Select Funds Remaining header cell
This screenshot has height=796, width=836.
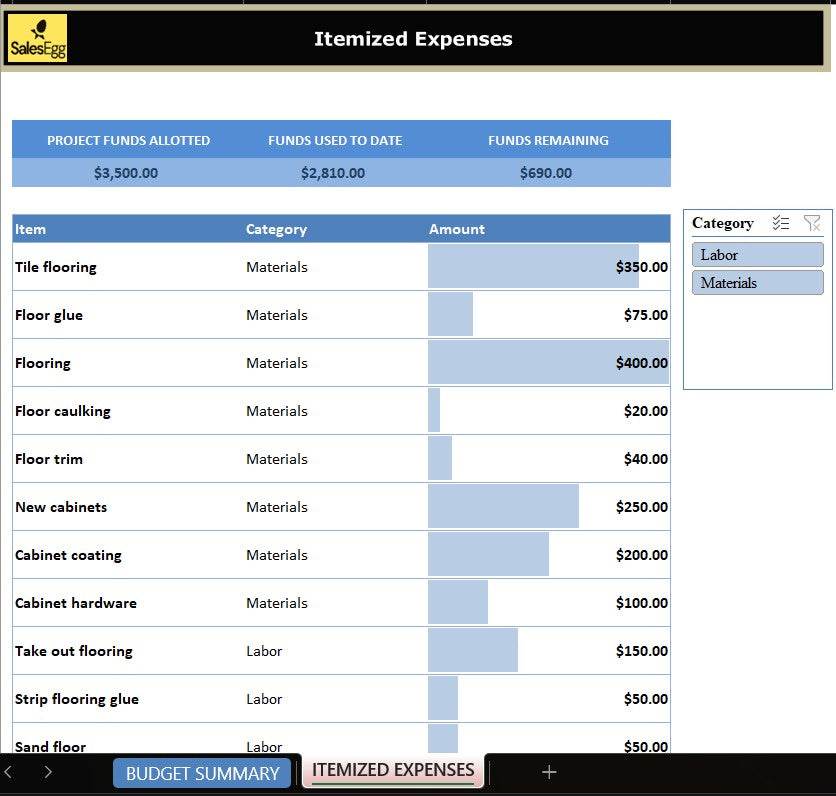pyautogui.click(x=549, y=140)
